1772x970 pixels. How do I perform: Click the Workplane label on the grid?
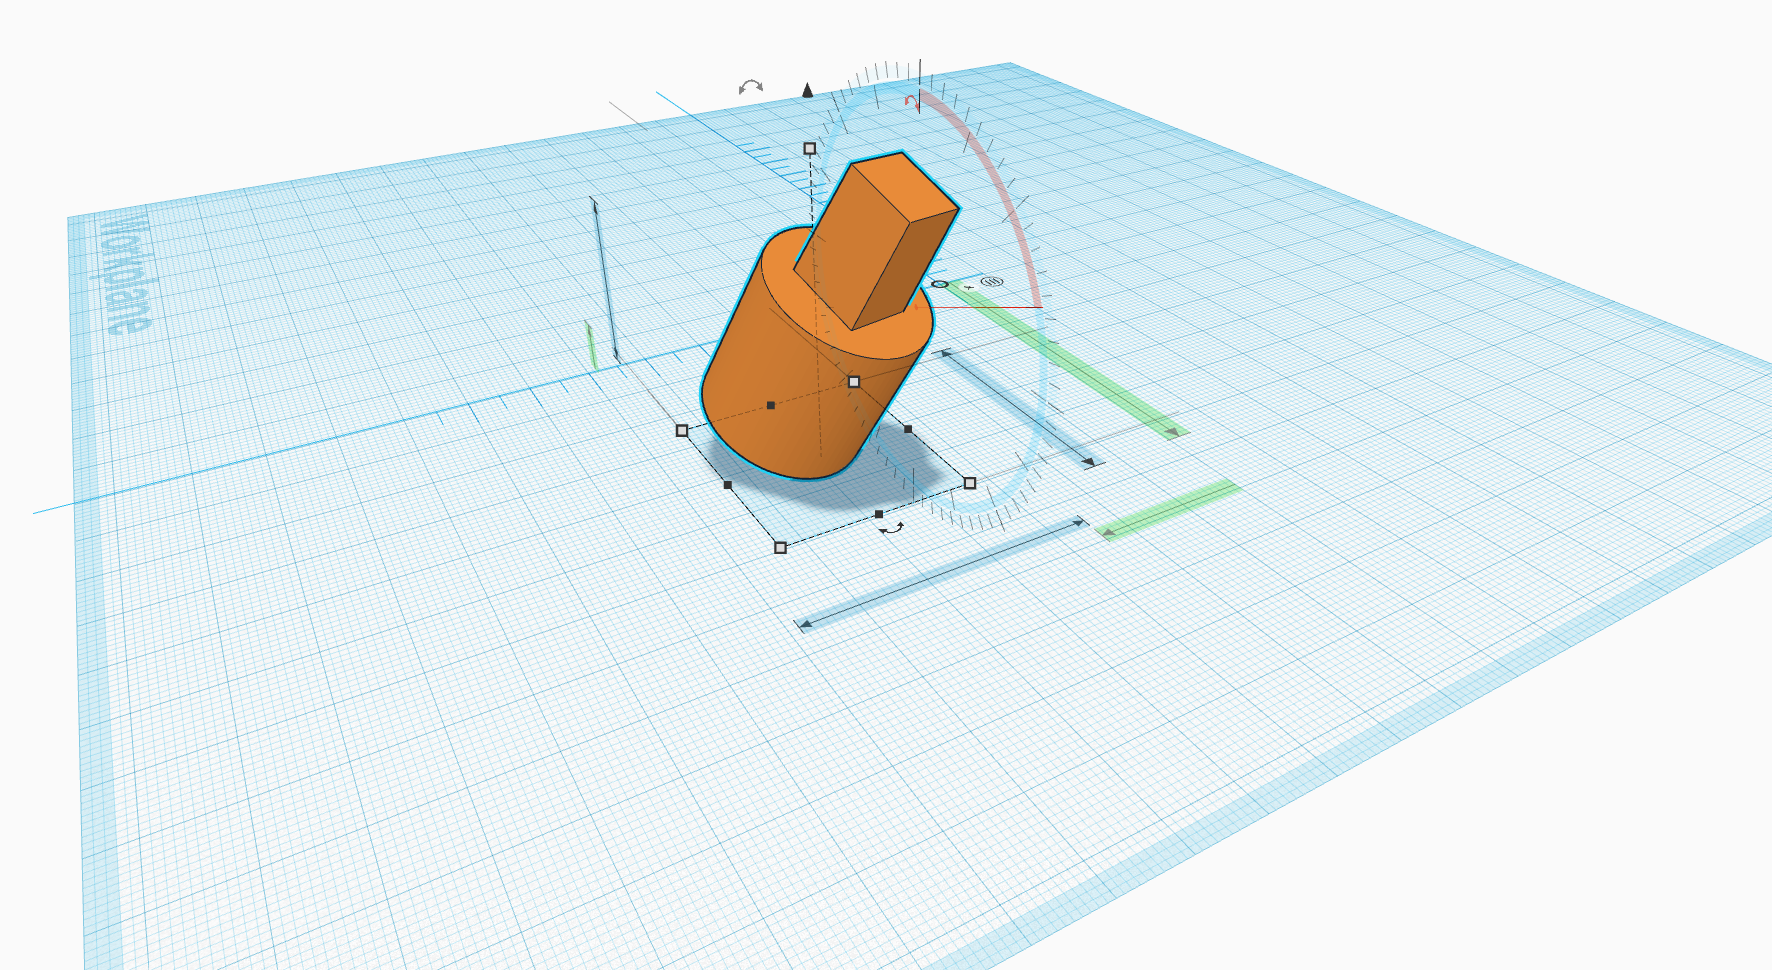[125, 275]
